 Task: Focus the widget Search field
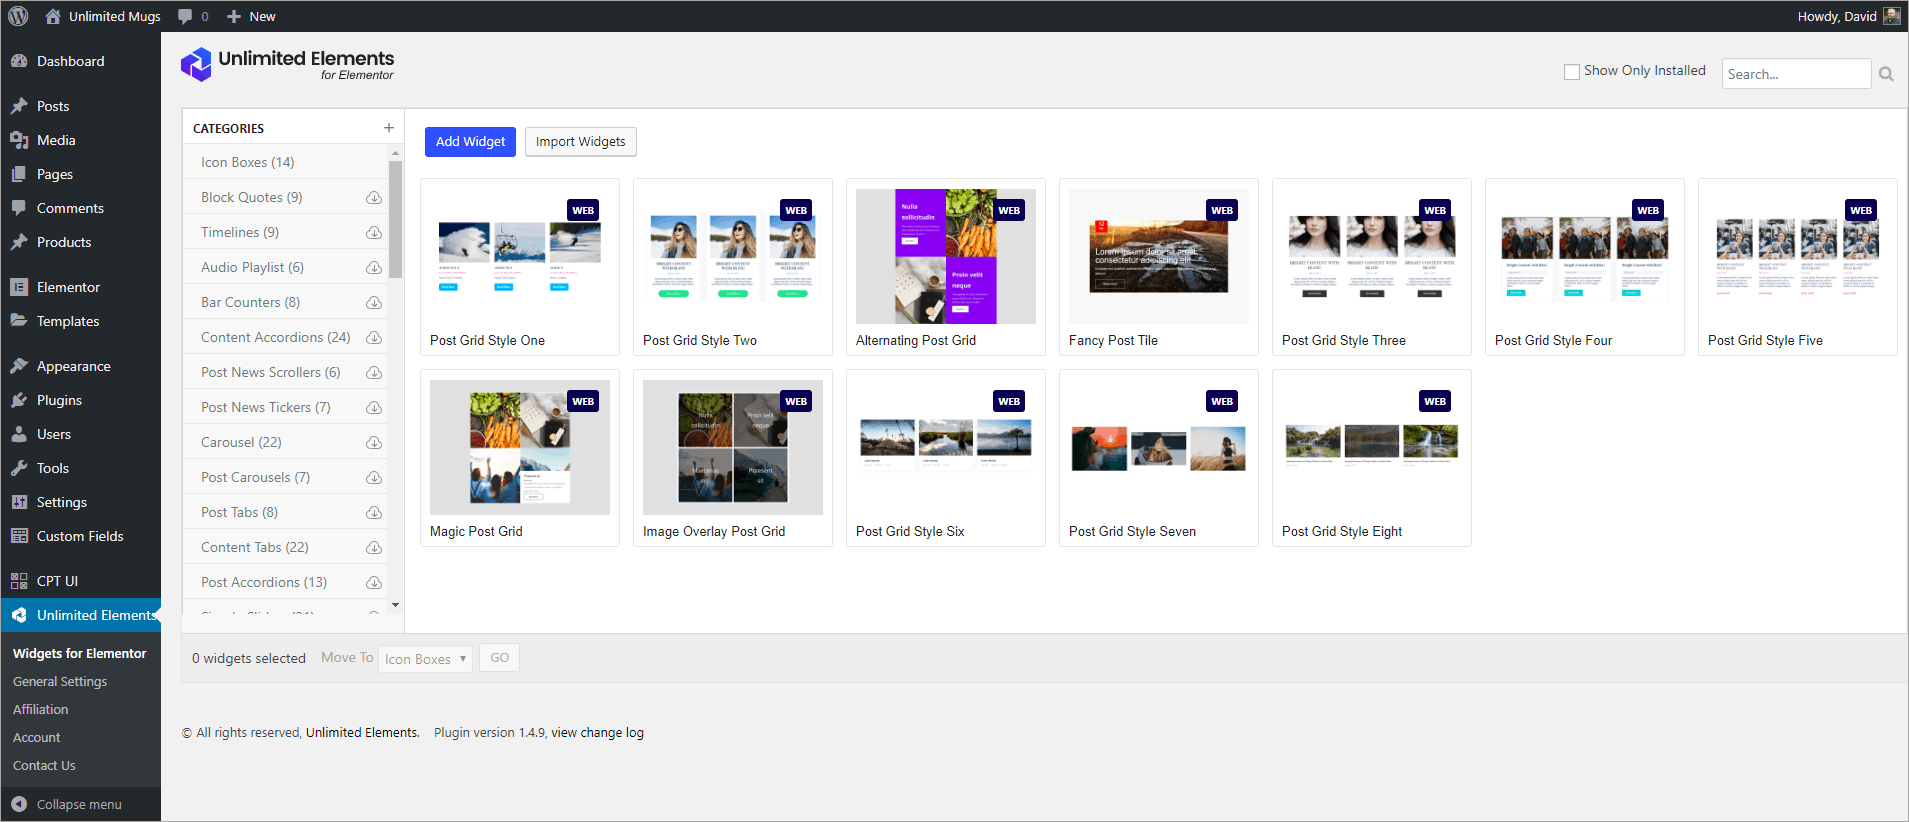1796,74
